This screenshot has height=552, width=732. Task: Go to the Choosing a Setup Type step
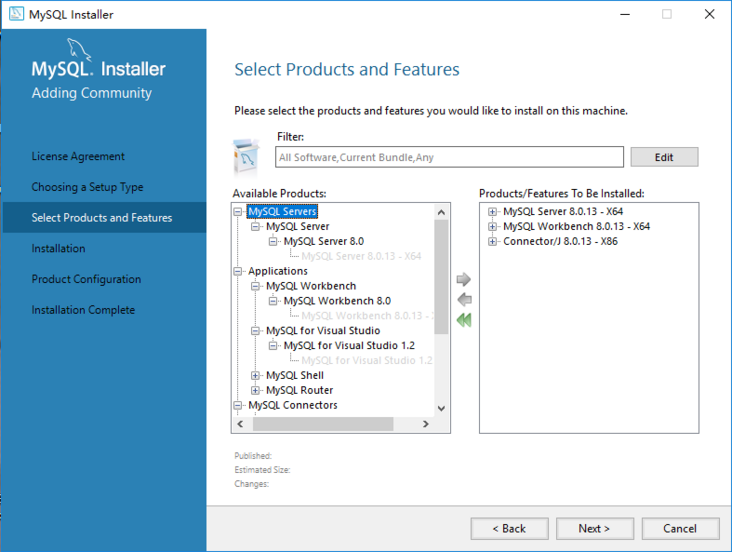(x=87, y=187)
